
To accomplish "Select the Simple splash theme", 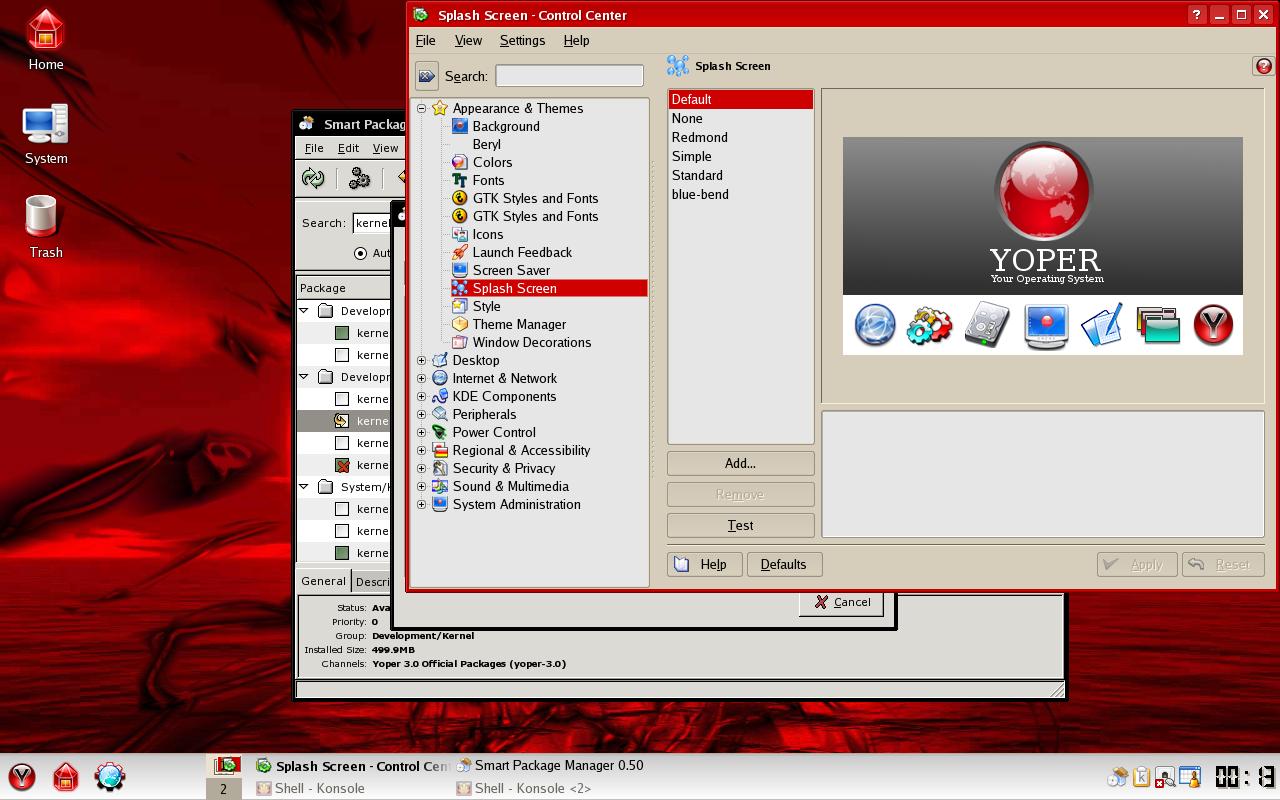I will 740,156.
